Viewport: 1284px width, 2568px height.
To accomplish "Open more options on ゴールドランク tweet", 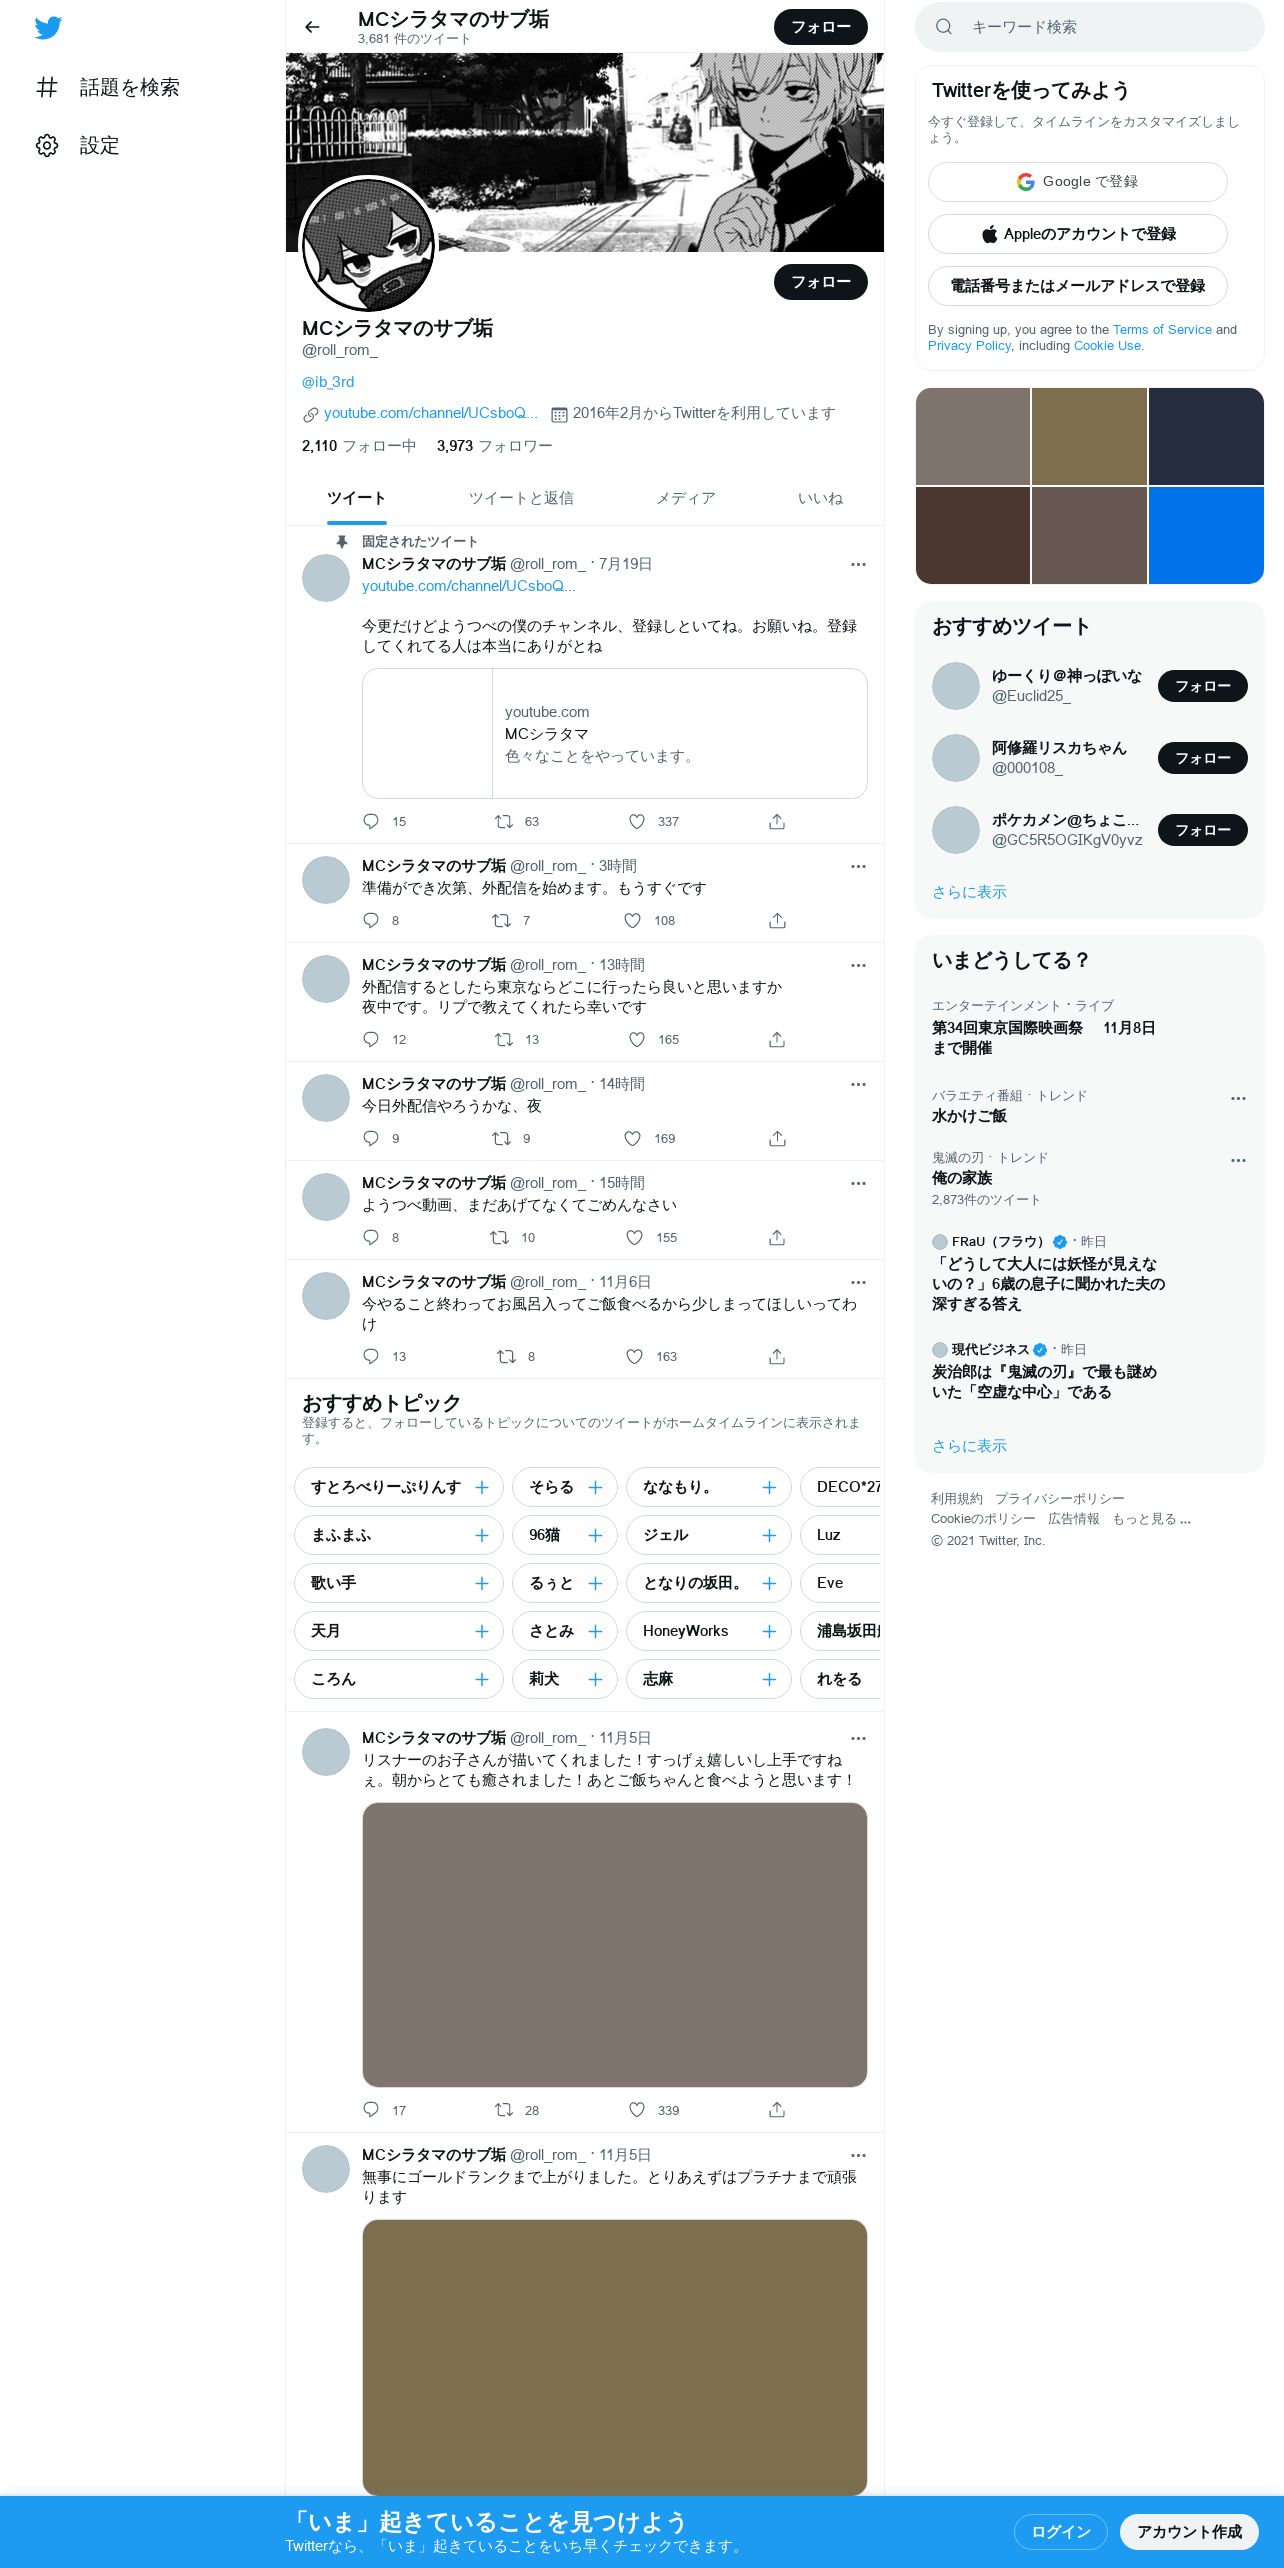I will [x=858, y=2155].
